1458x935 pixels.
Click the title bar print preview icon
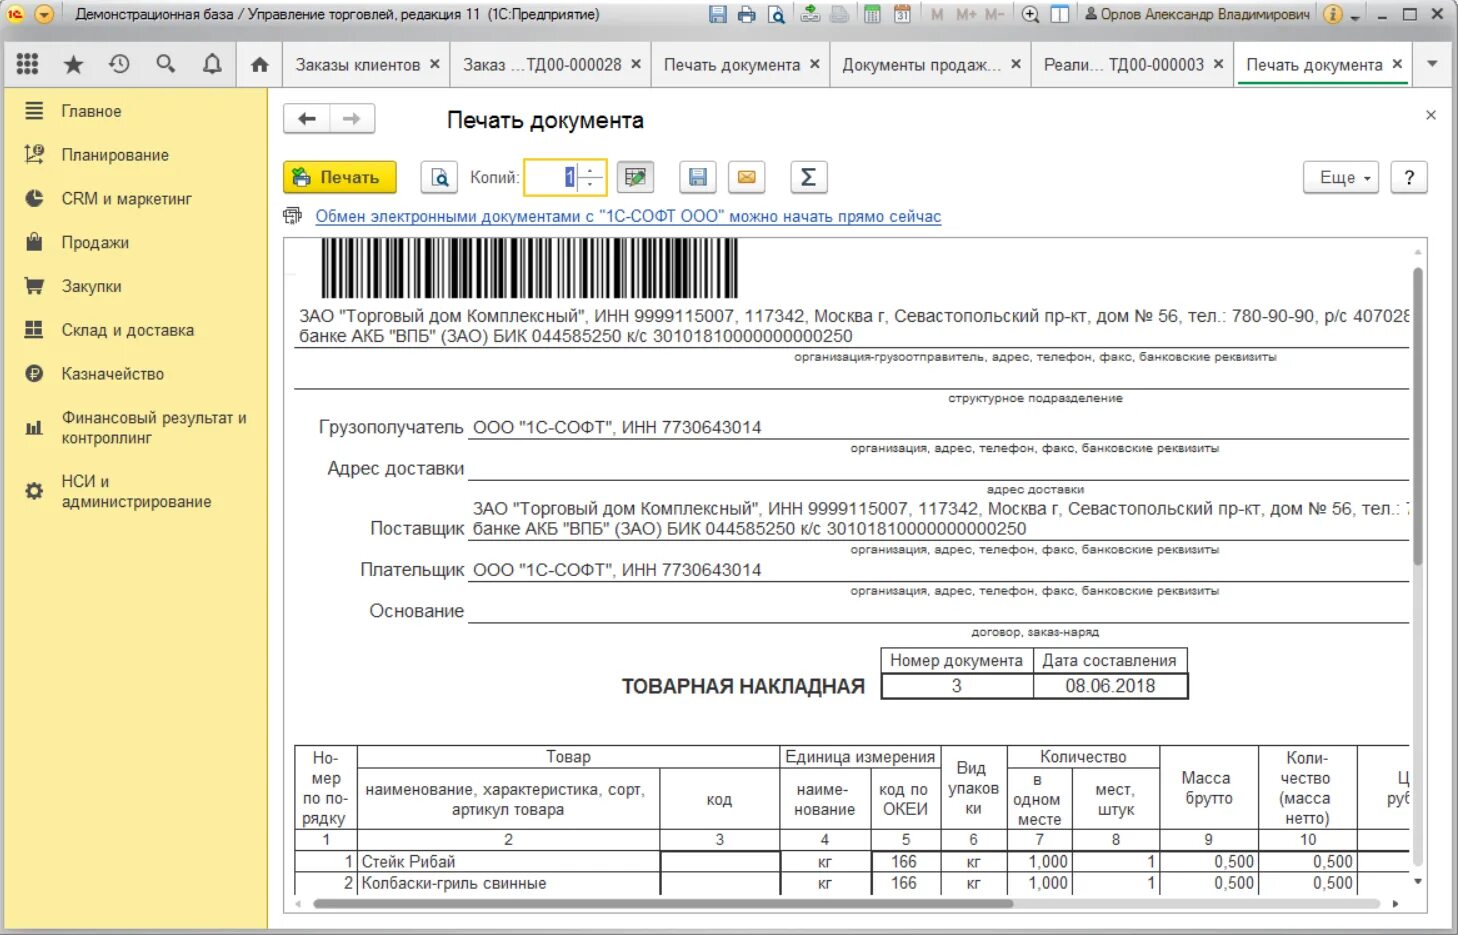pyautogui.click(x=776, y=14)
